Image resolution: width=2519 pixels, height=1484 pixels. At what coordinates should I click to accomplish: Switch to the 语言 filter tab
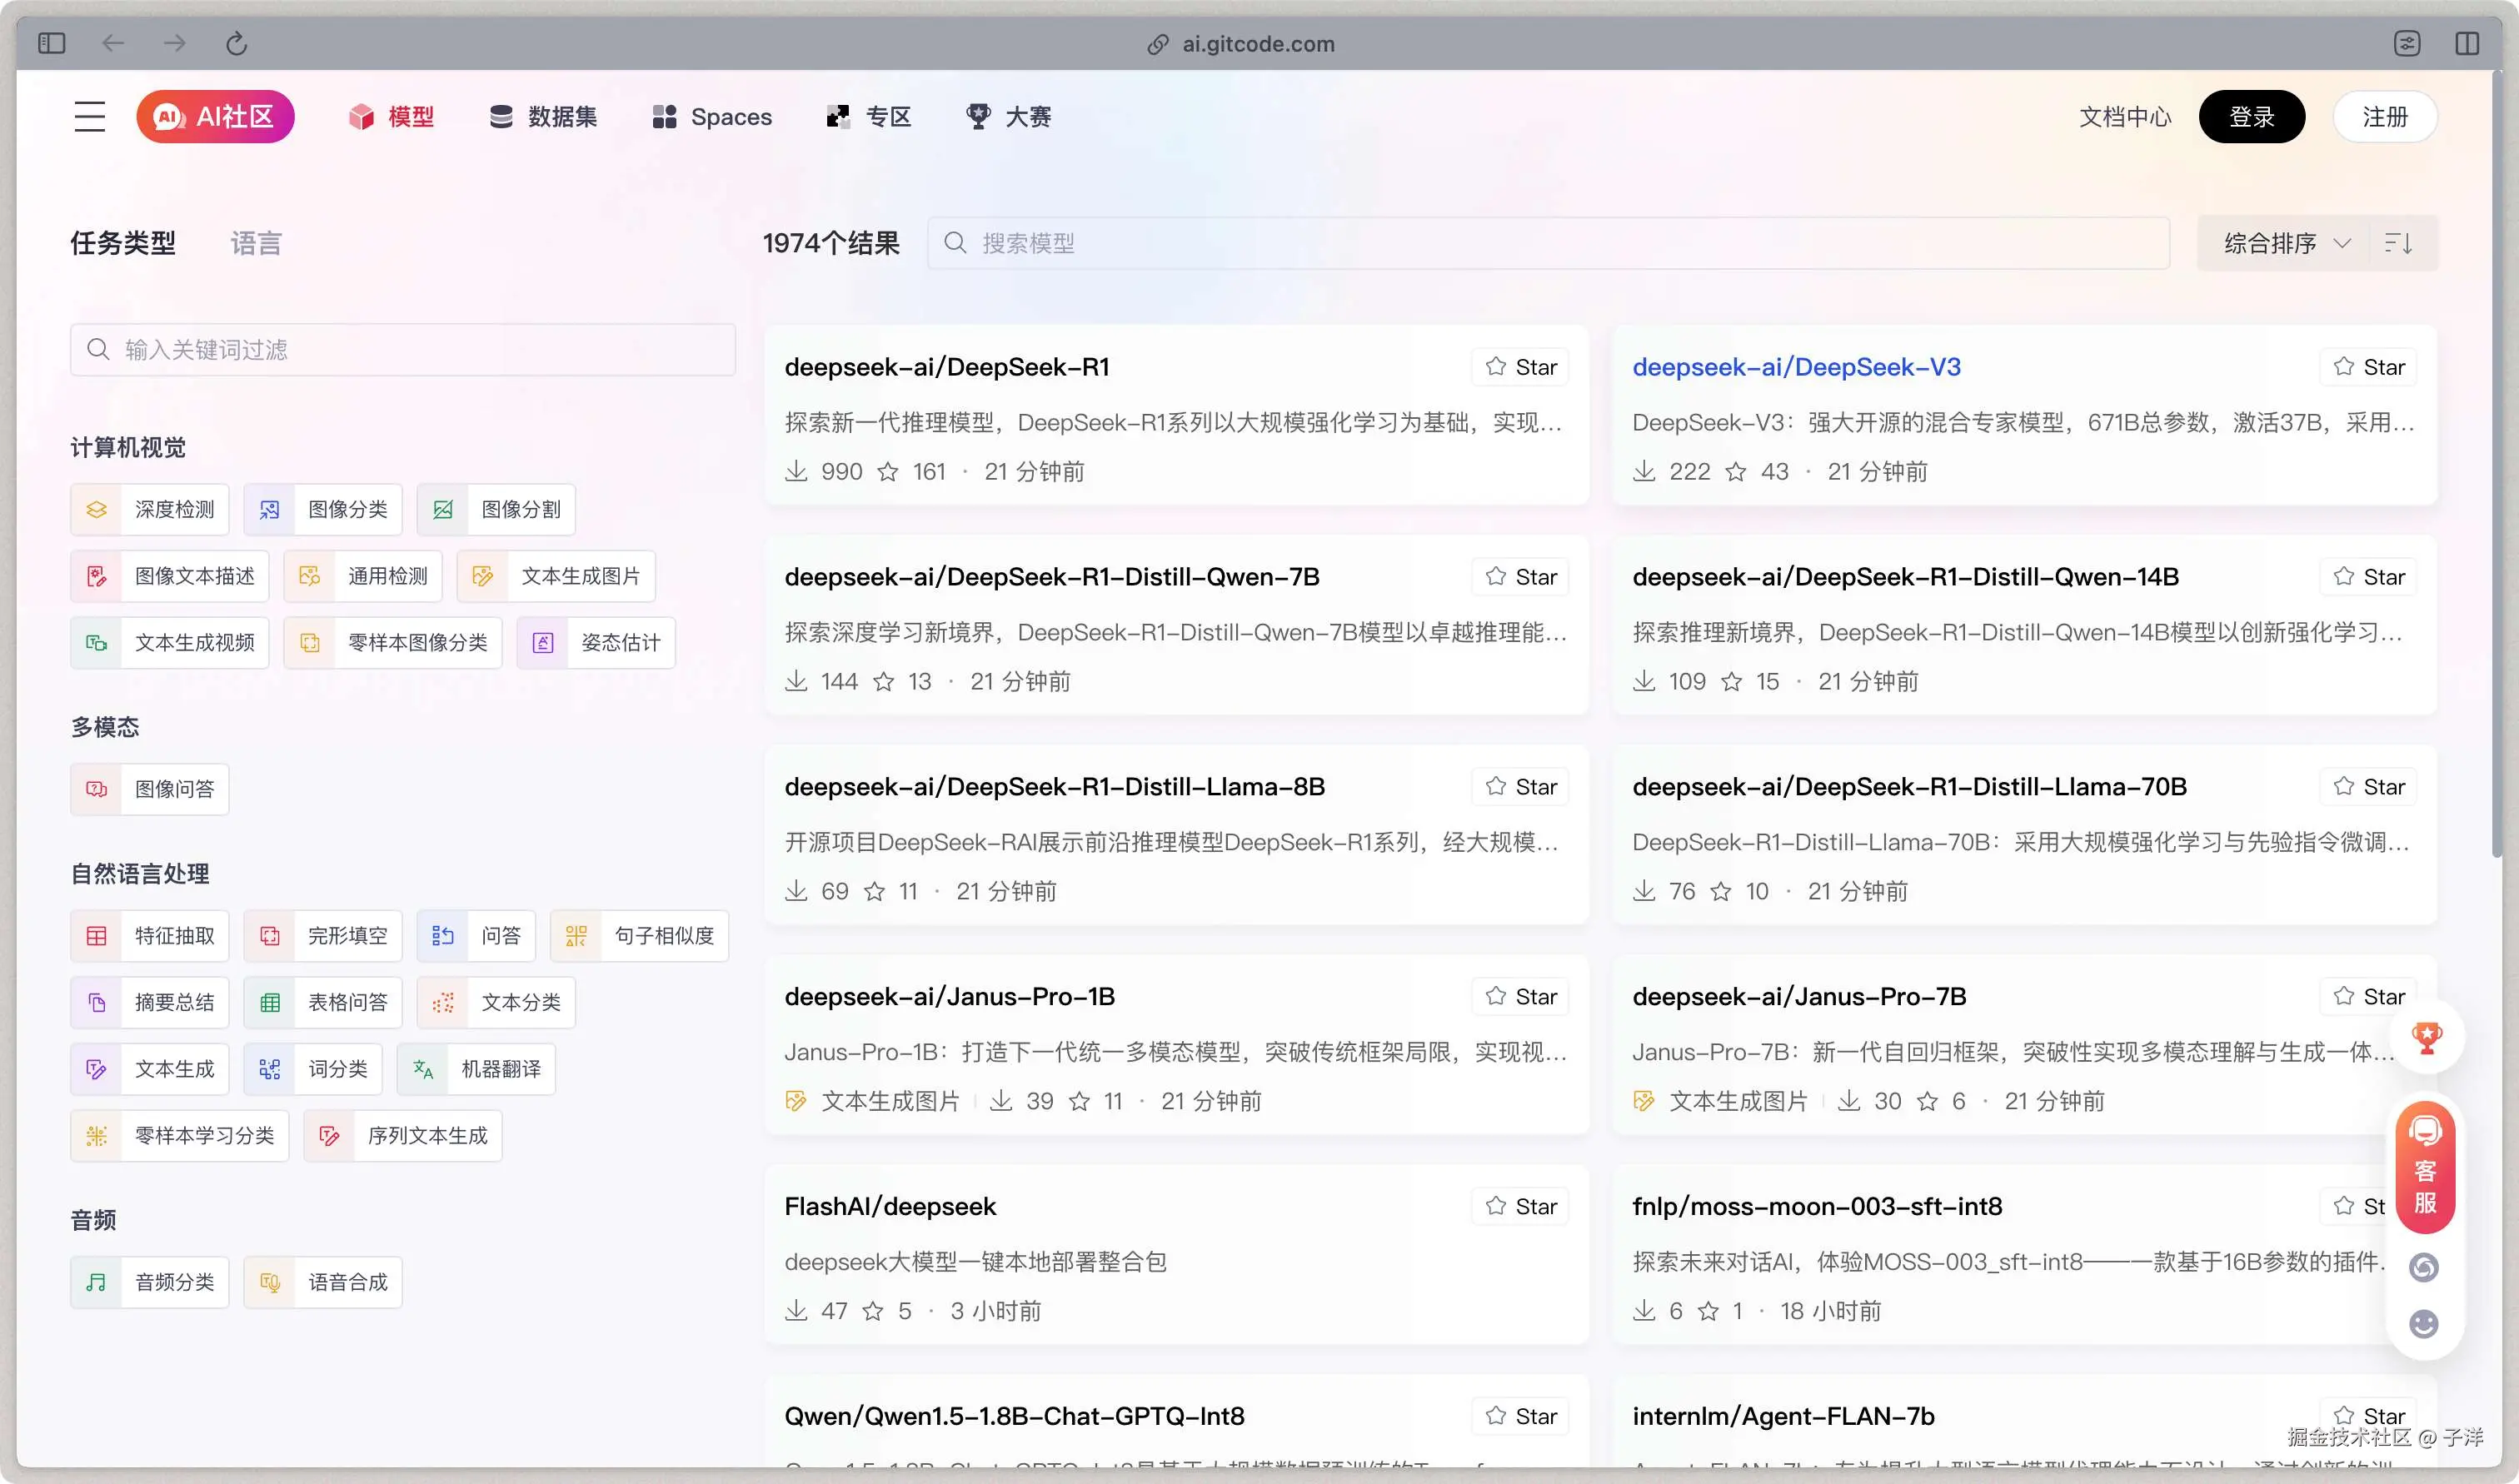pos(256,243)
